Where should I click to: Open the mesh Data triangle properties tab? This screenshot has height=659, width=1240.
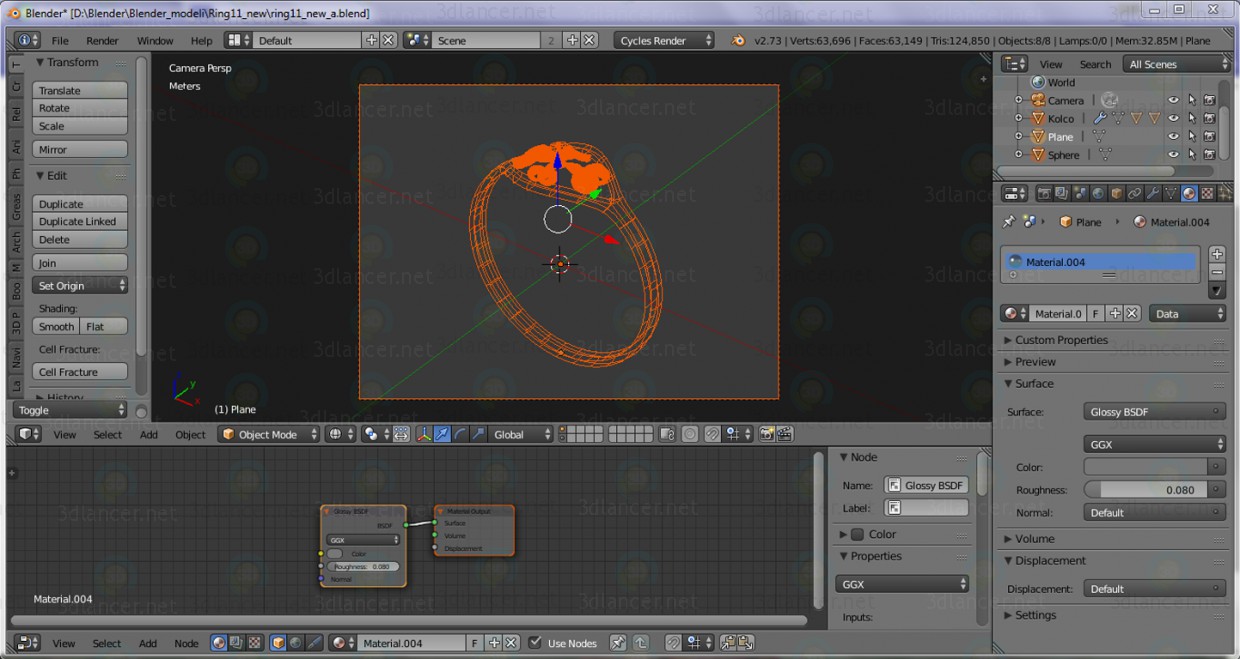(x=1171, y=193)
